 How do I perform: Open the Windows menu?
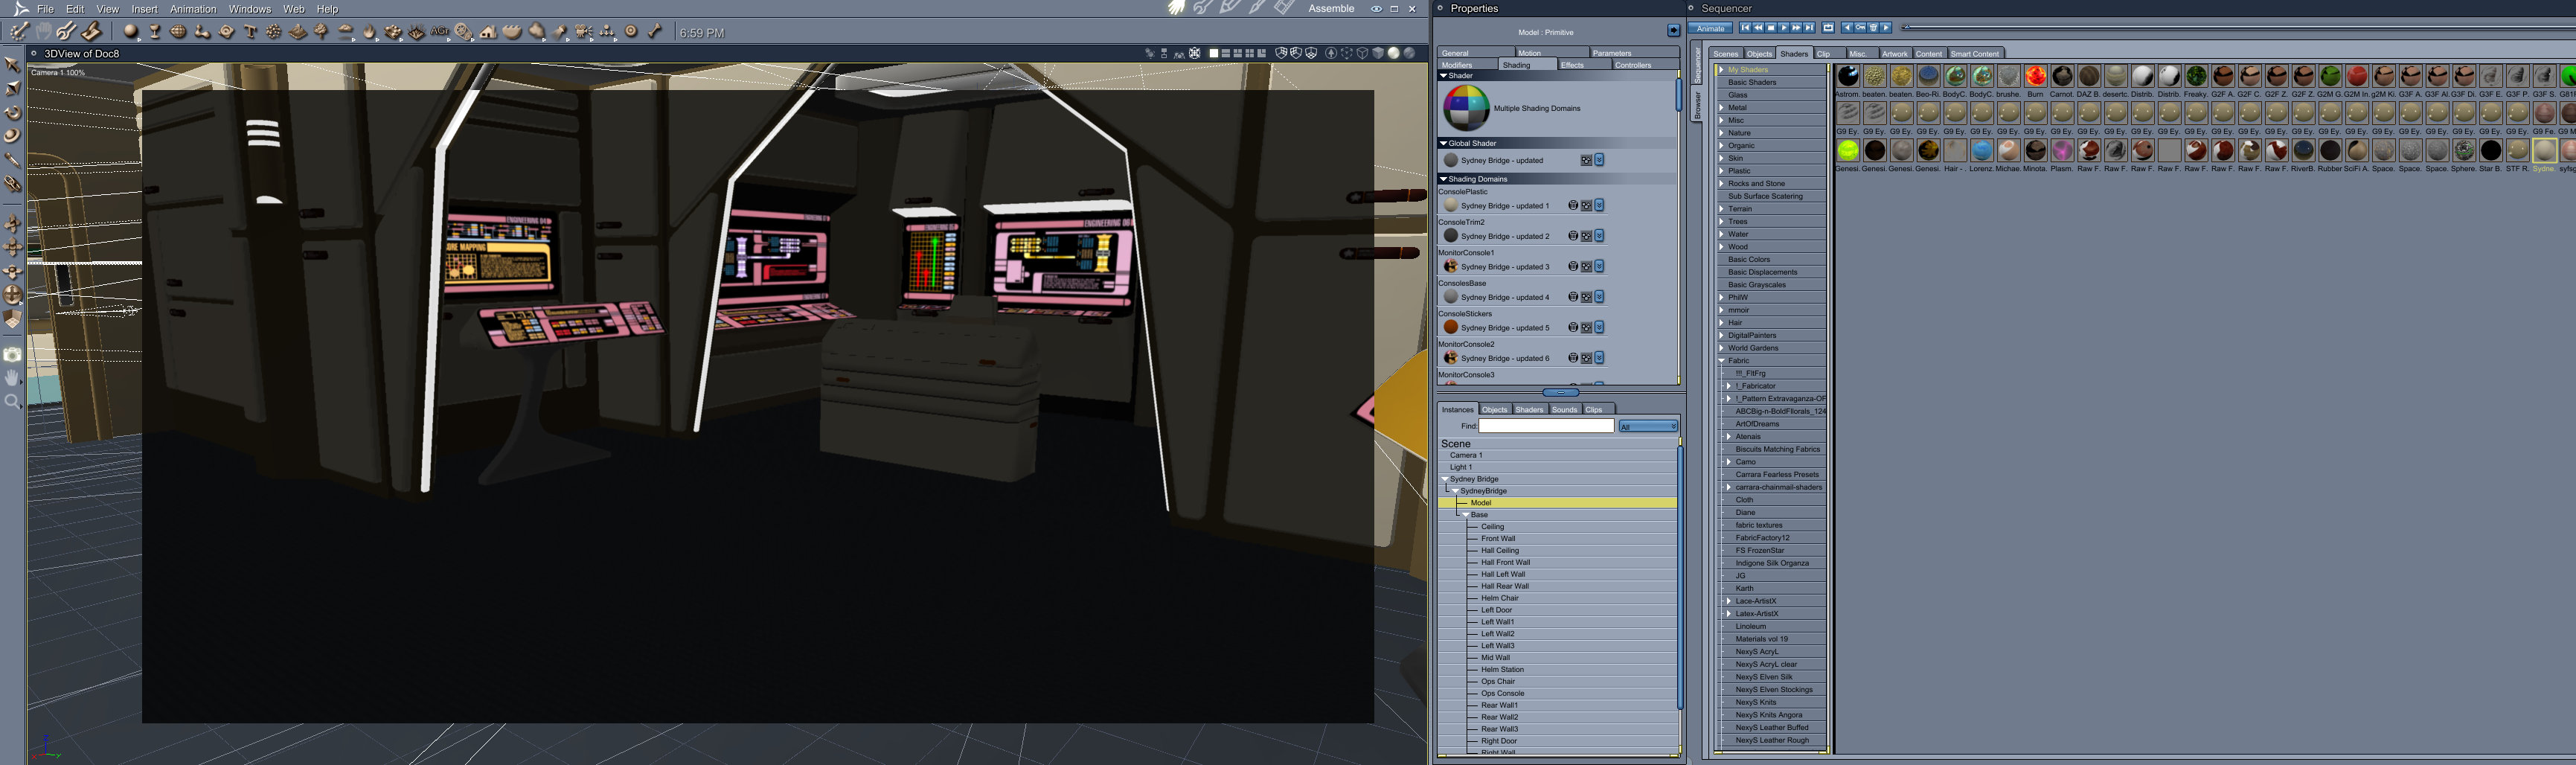250,9
